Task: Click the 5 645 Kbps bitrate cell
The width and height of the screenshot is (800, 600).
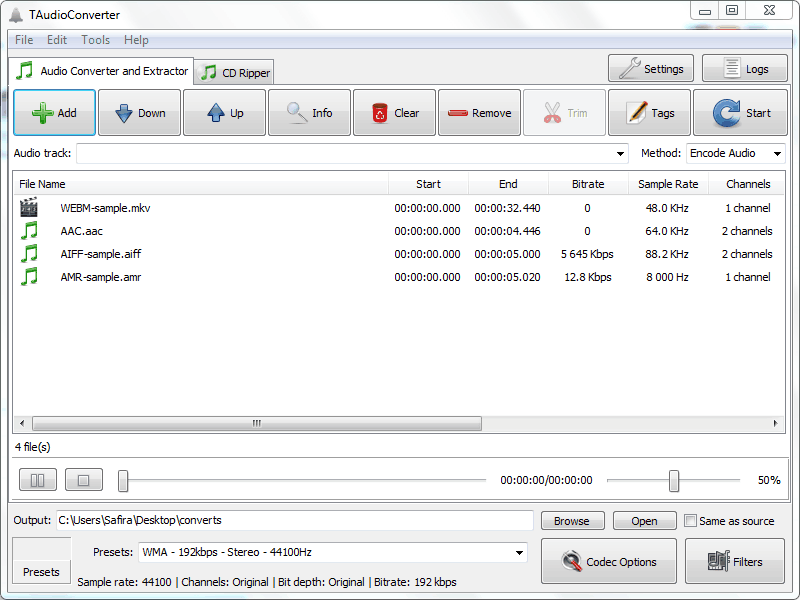Action: coord(587,254)
